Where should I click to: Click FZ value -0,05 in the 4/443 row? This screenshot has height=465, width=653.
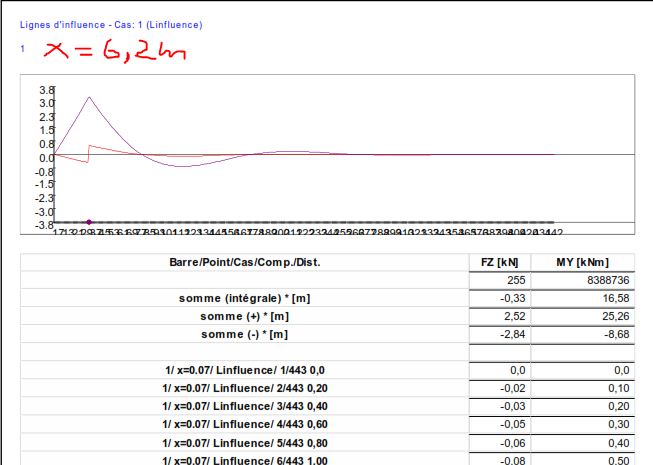[499, 424]
